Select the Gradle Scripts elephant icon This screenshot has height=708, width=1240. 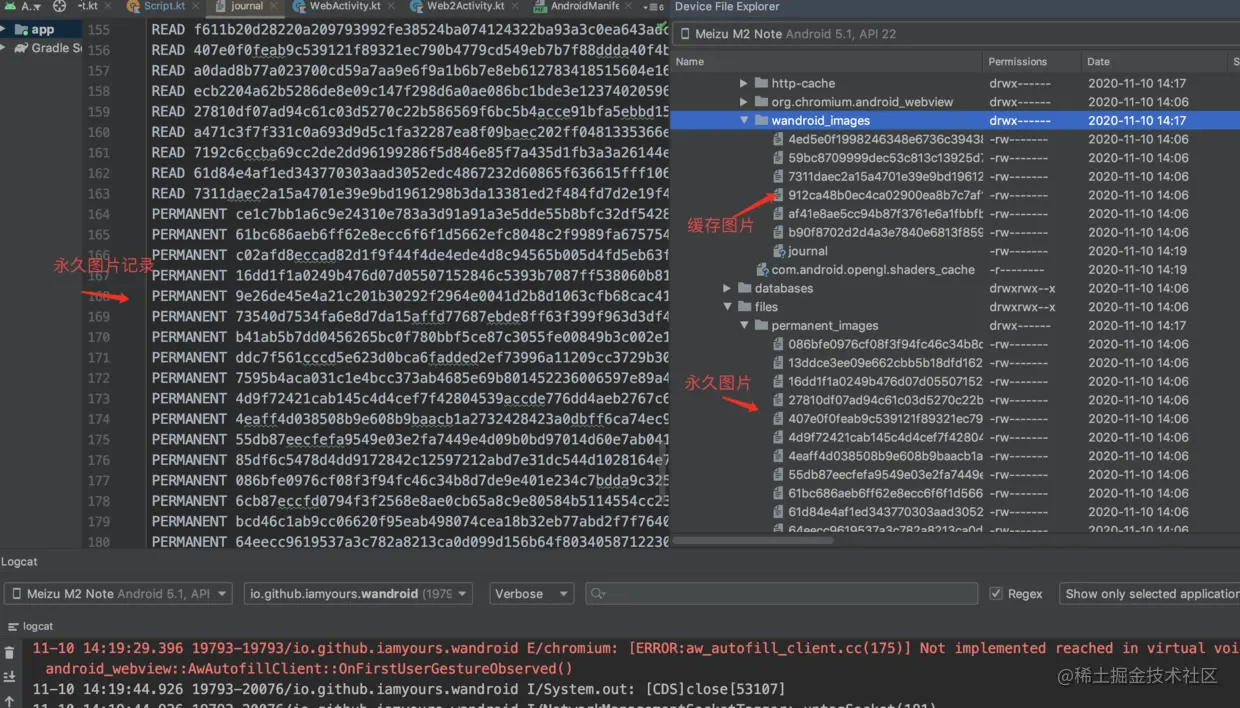[19, 48]
